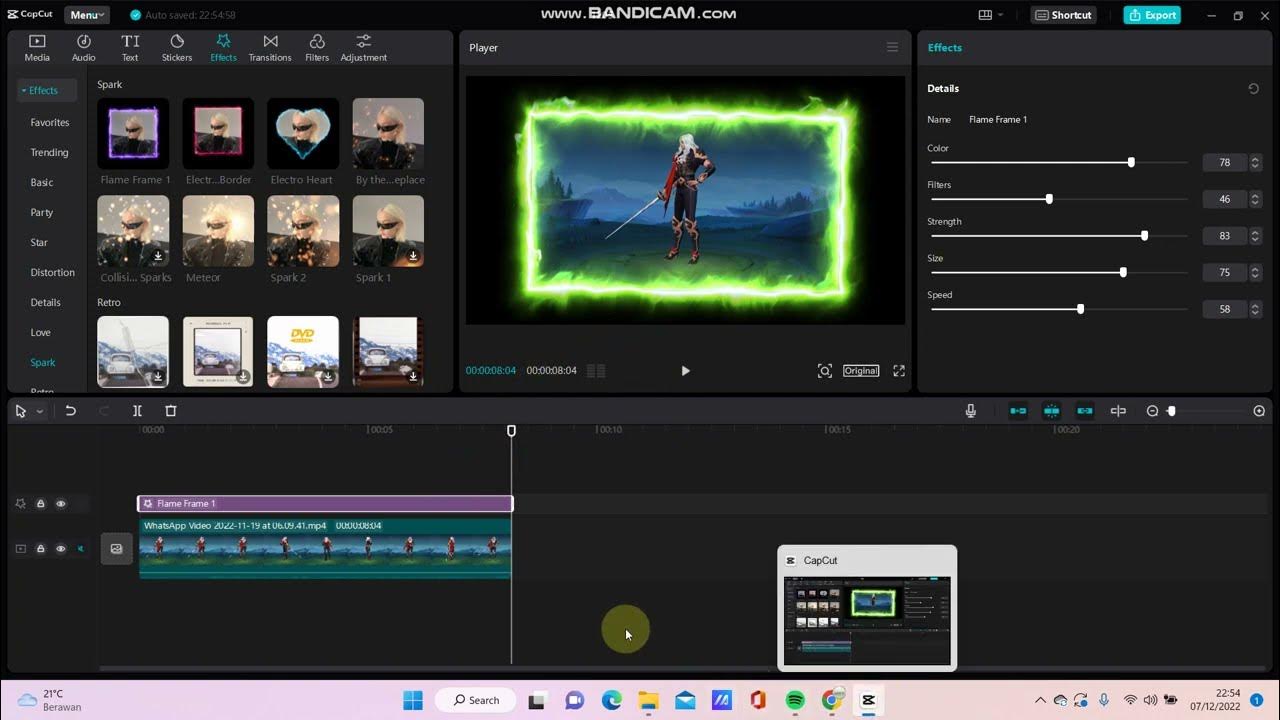The height and width of the screenshot is (720, 1280).
Task: Adjust the Color slider handle
Action: tap(1131, 162)
